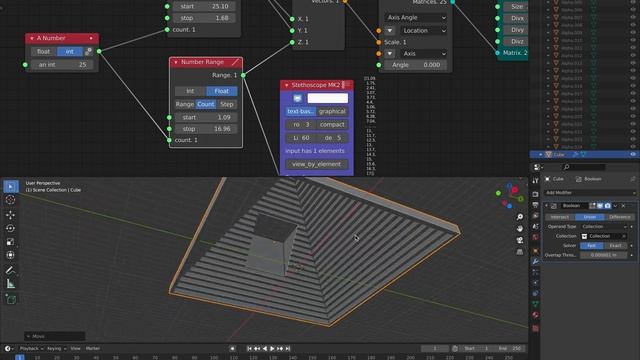Viewport: 640px width, 360px height.
Task: Open the Axis dropdown in matrix node
Action: [424, 53]
